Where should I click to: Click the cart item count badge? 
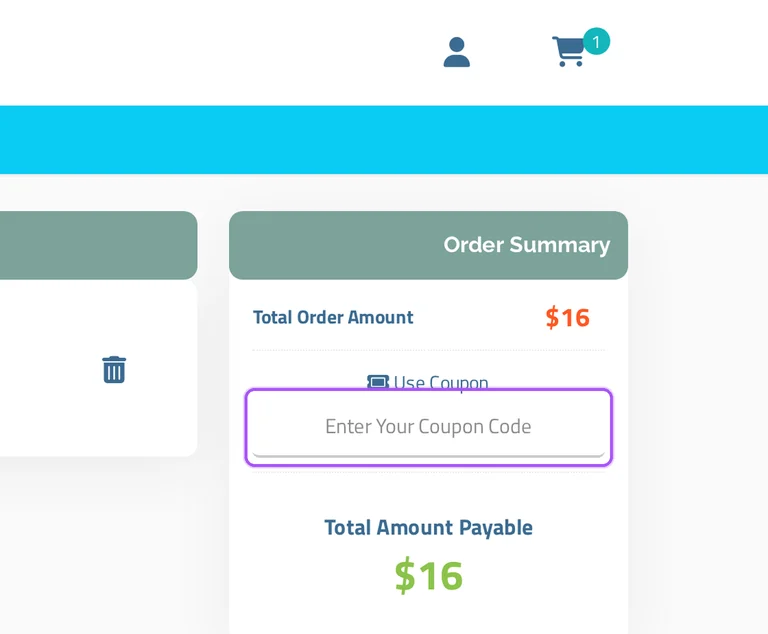[596, 42]
